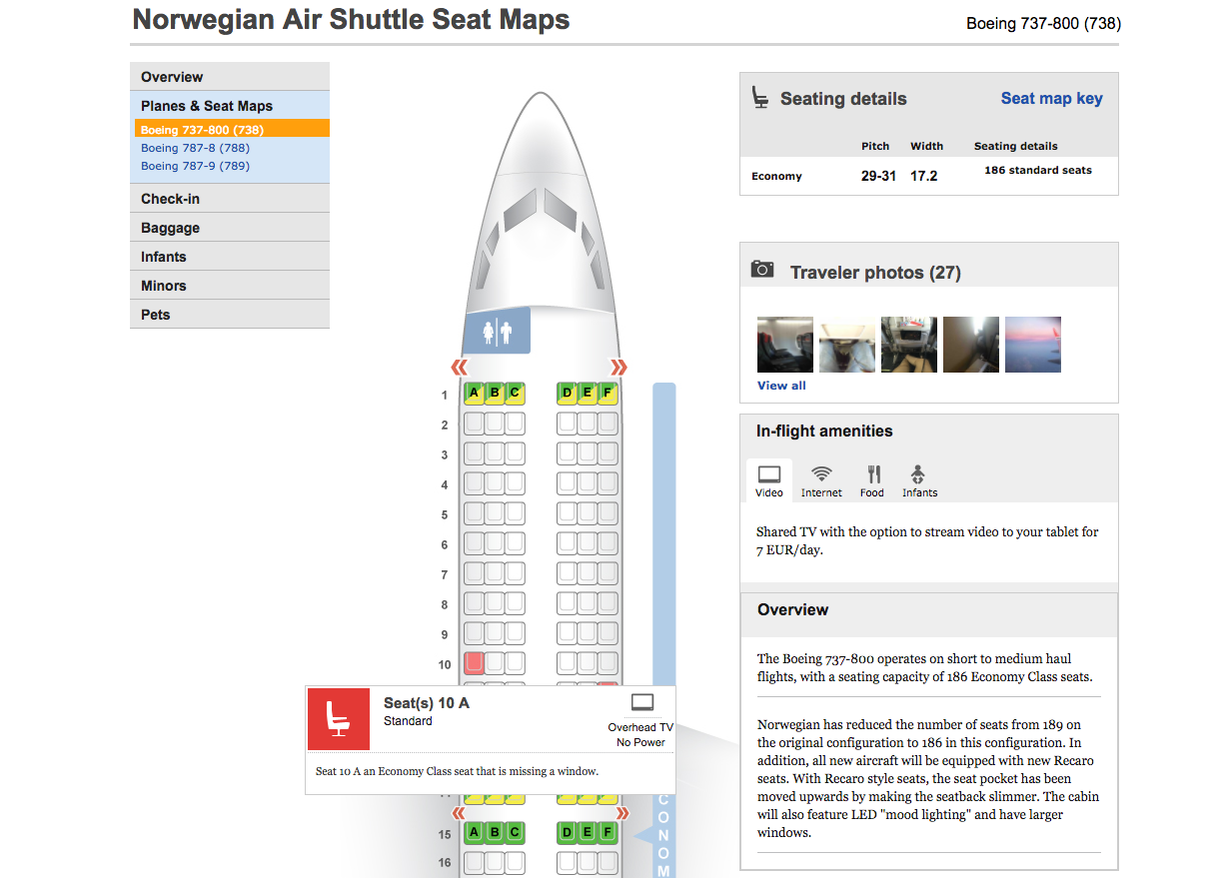Open the Infants amenity icon
Image resolution: width=1231 pixels, height=878 pixels.
click(x=918, y=474)
